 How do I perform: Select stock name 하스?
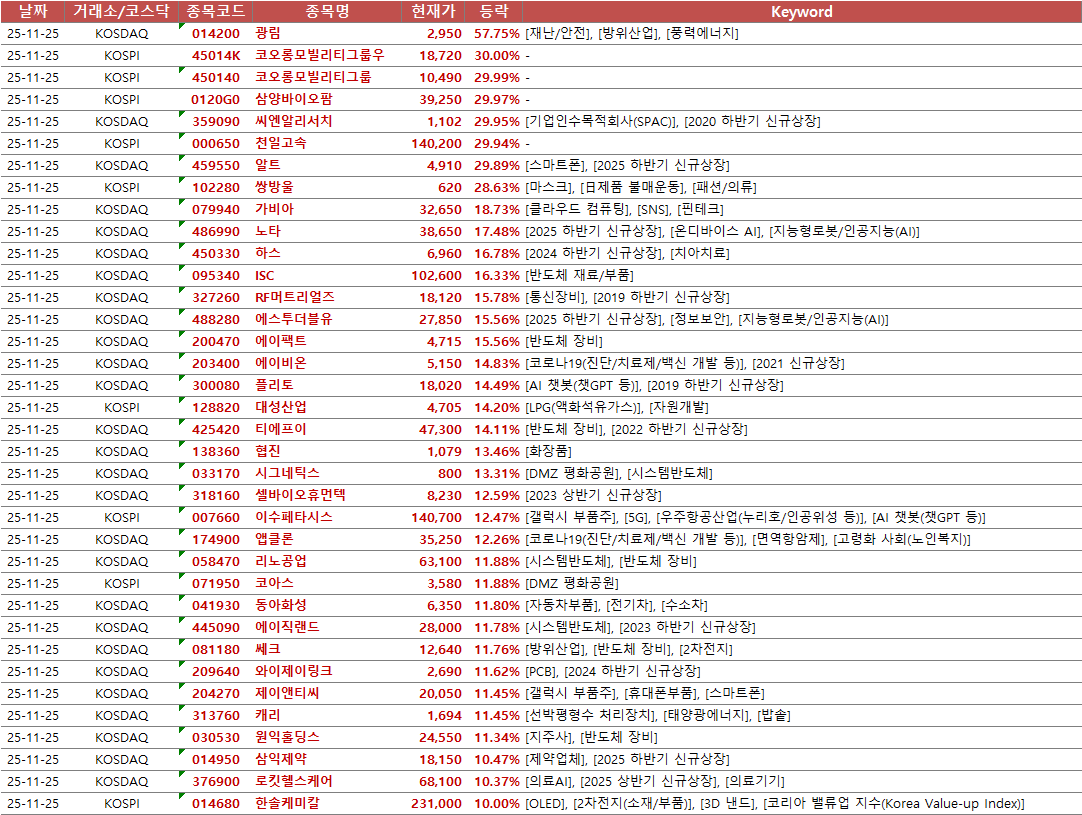tap(268, 253)
